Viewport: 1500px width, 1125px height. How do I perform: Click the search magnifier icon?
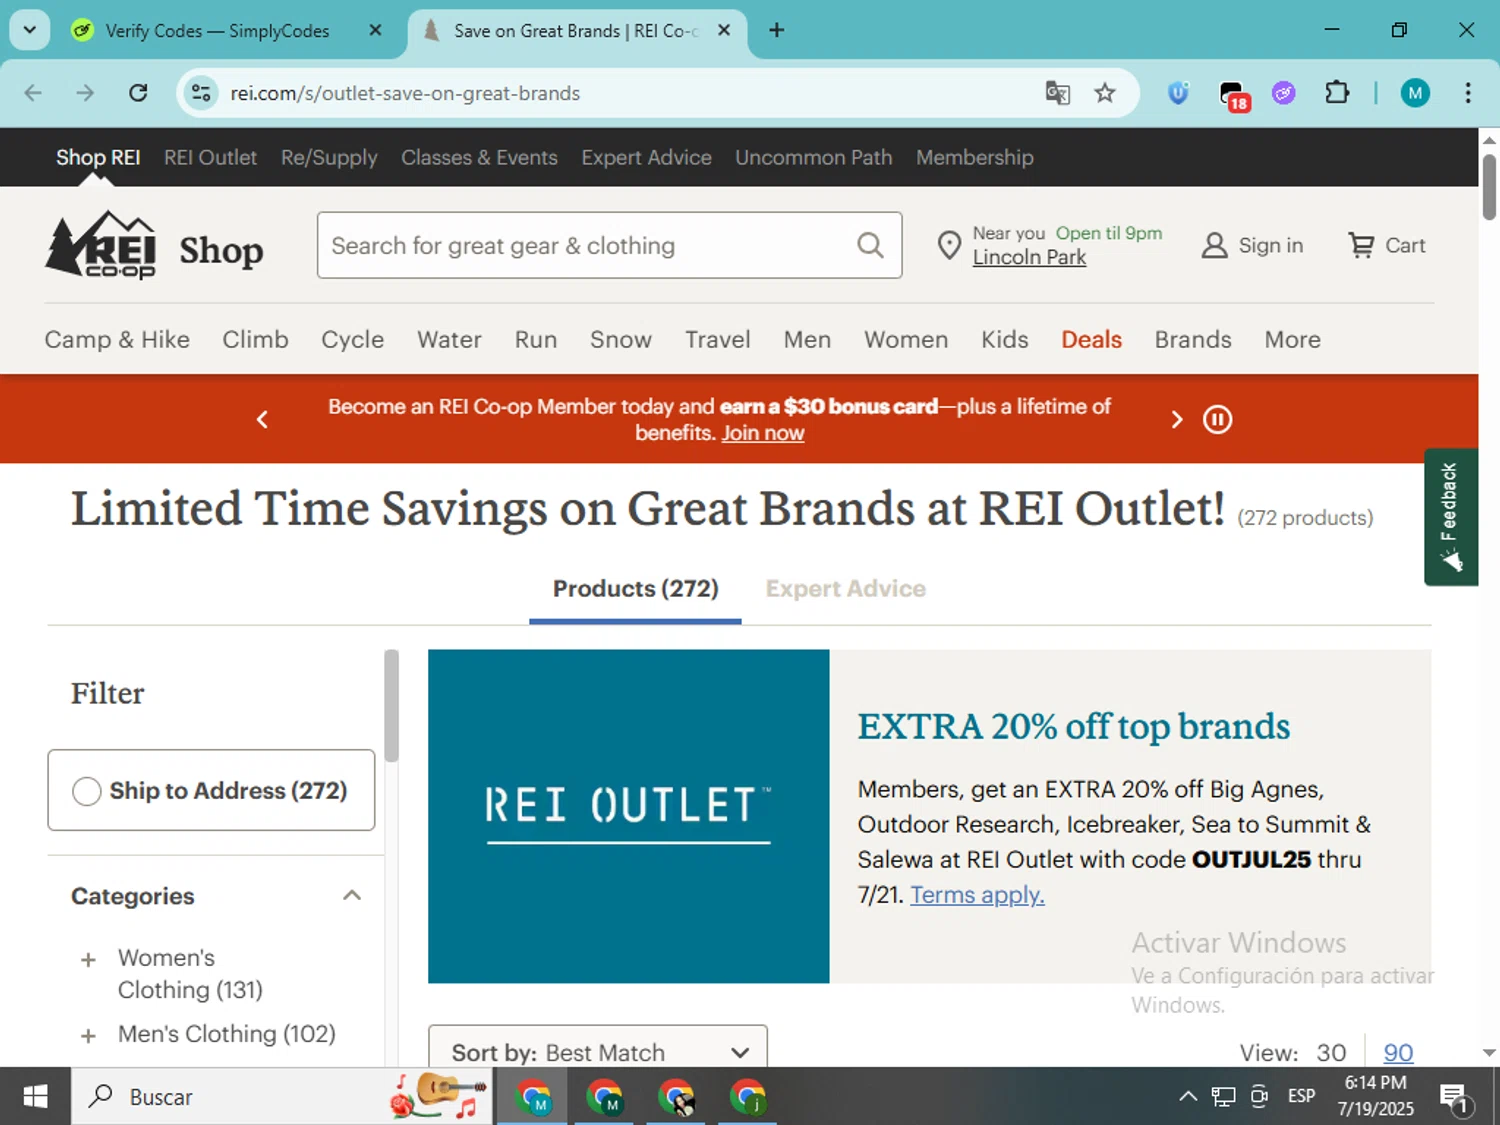pyautogui.click(x=870, y=245)
